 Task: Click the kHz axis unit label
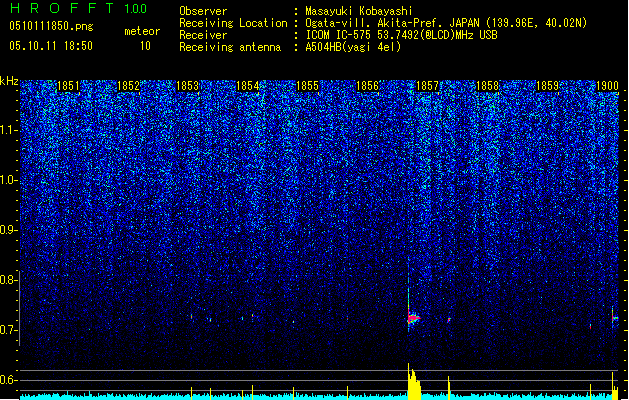coord(9,81)
